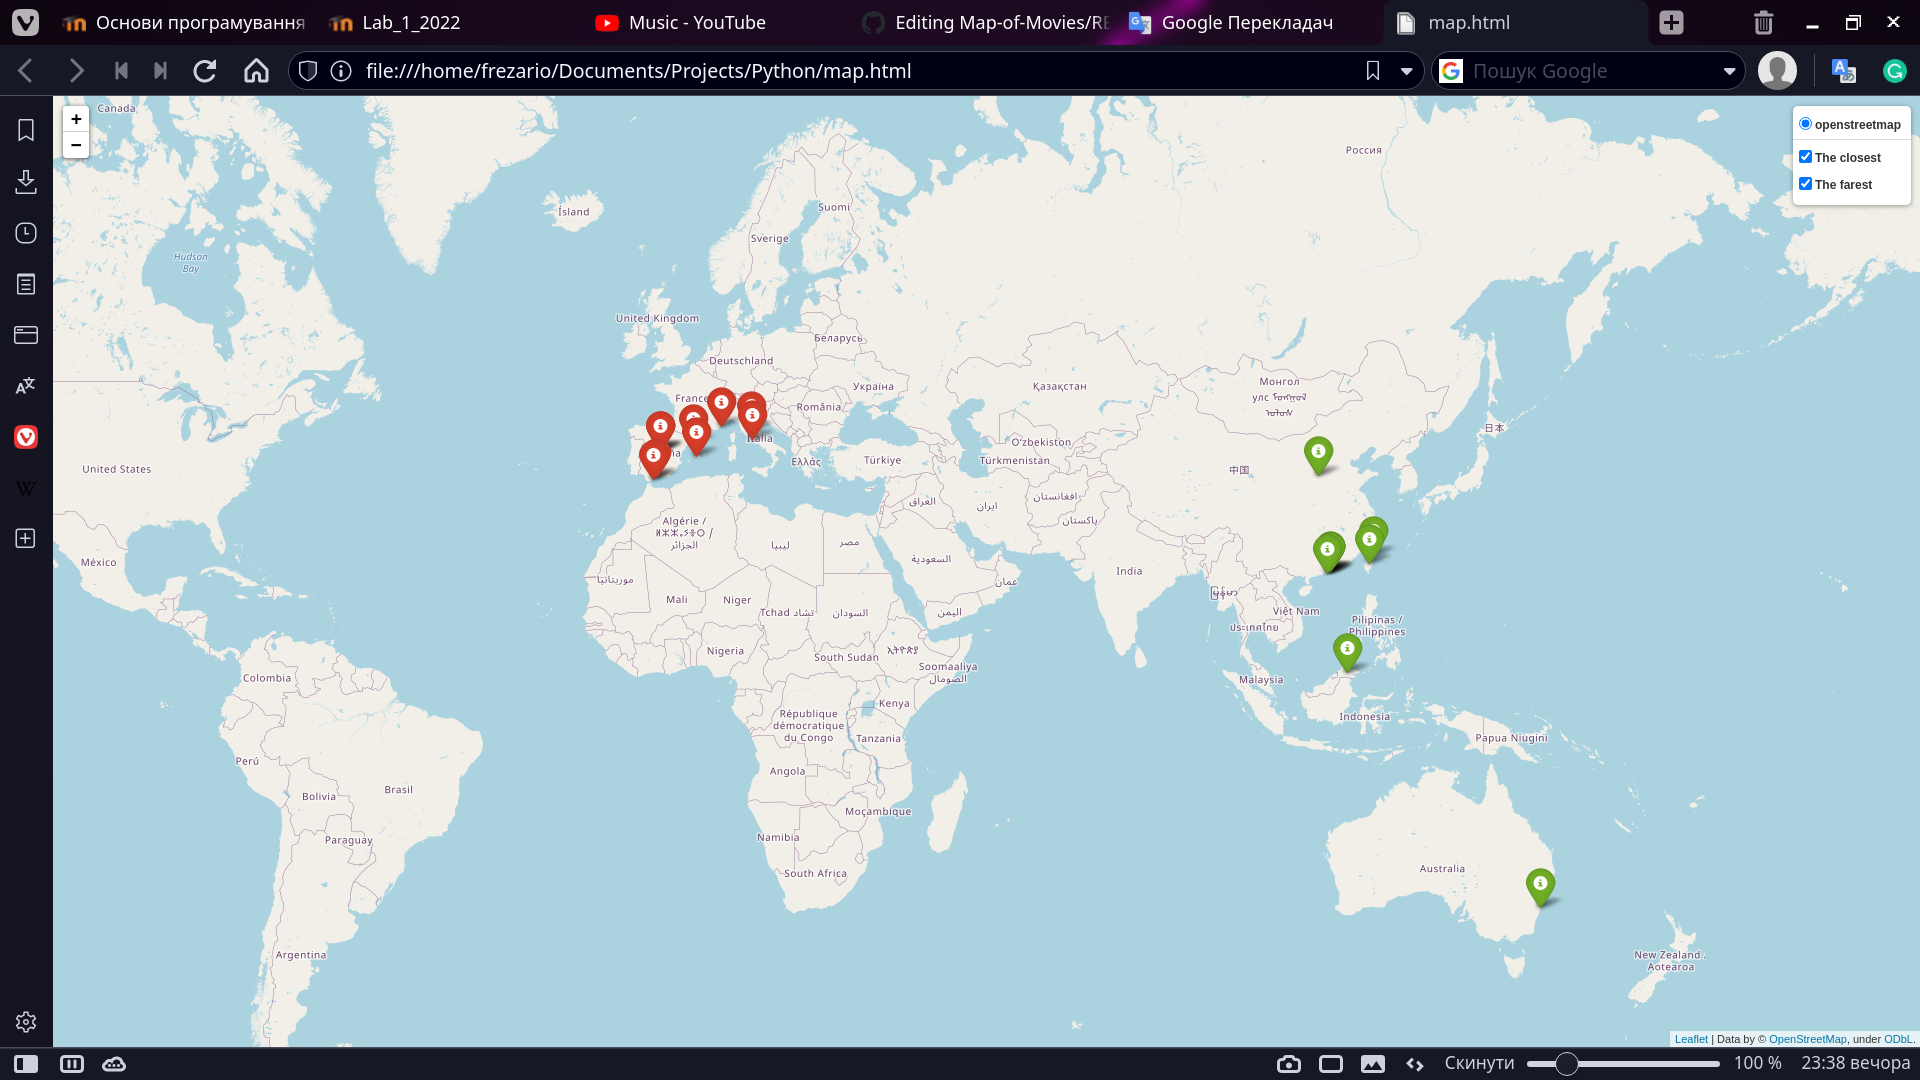Open the Wikipedia web panel
Screen dimensions: 1920x1080
25,488
